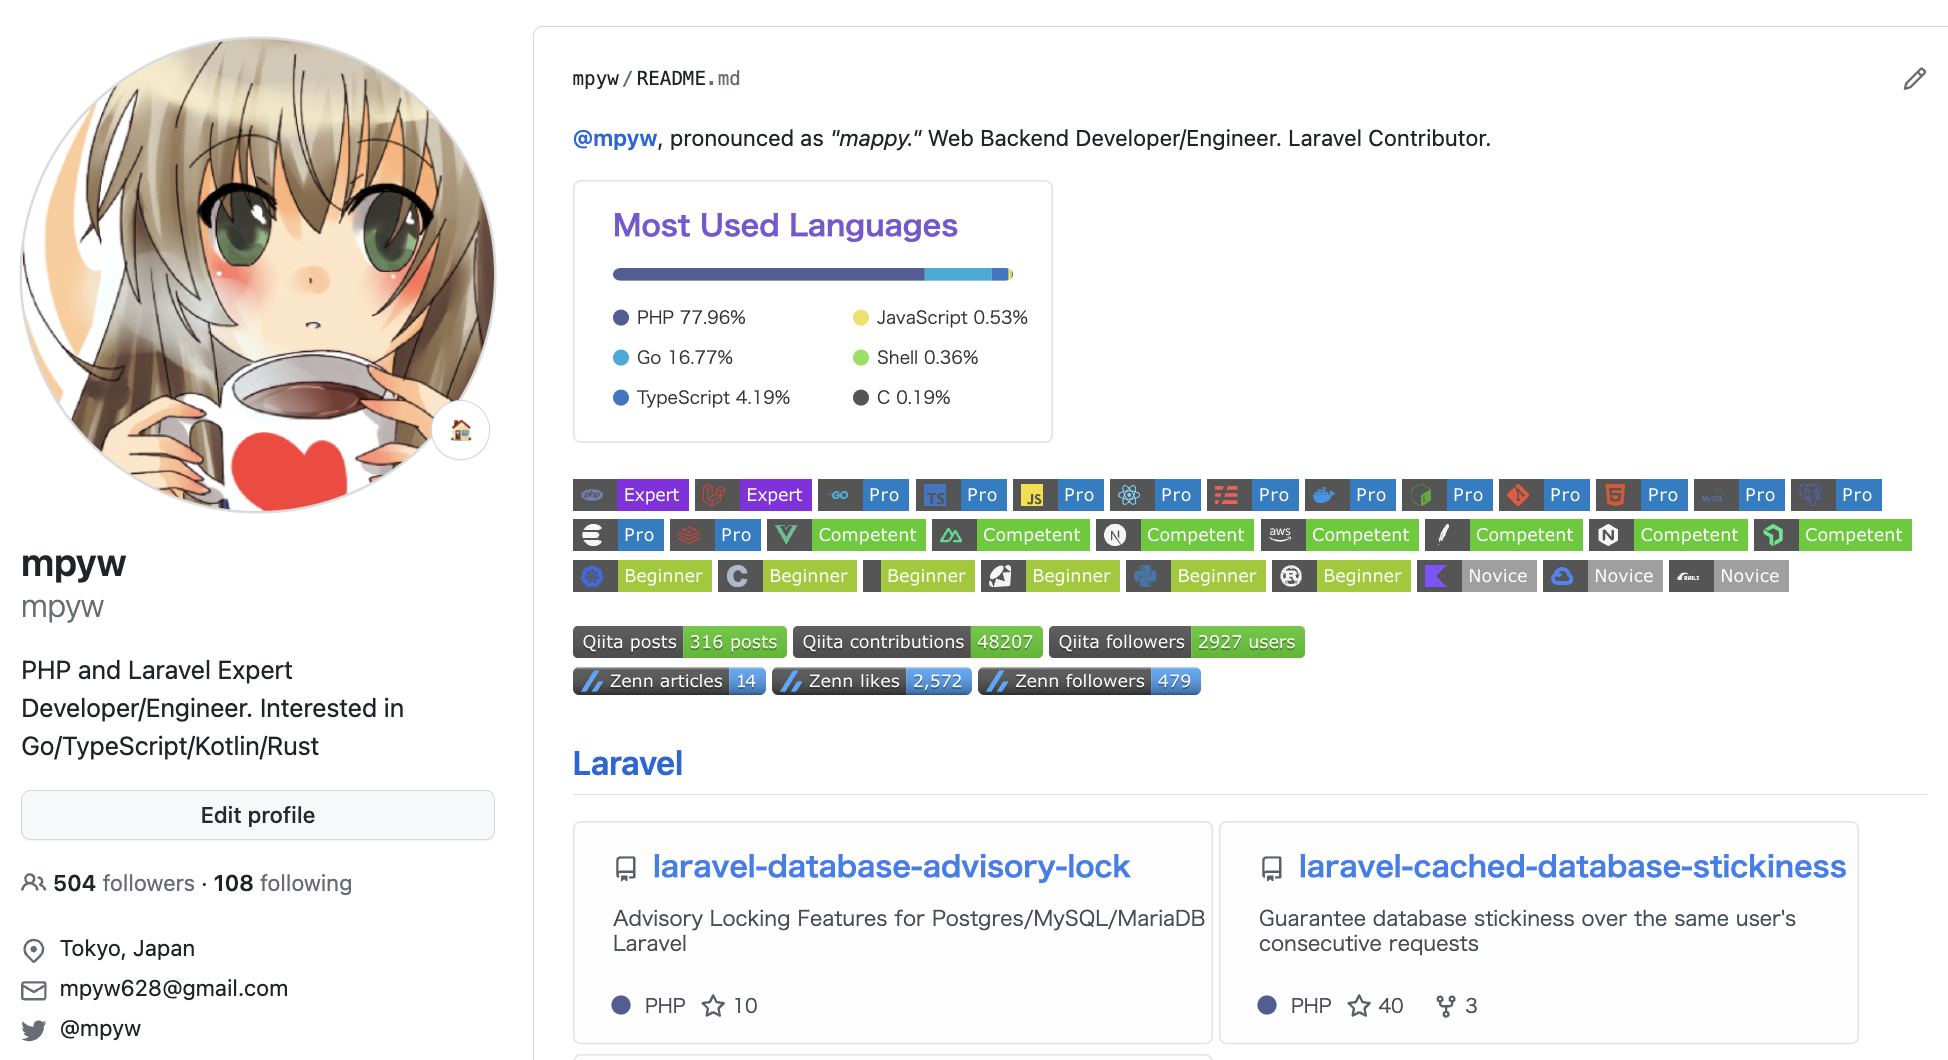Click the Go logo Pro badge
Viewport: 1948px width, 1060px height.
coord(863,495)
